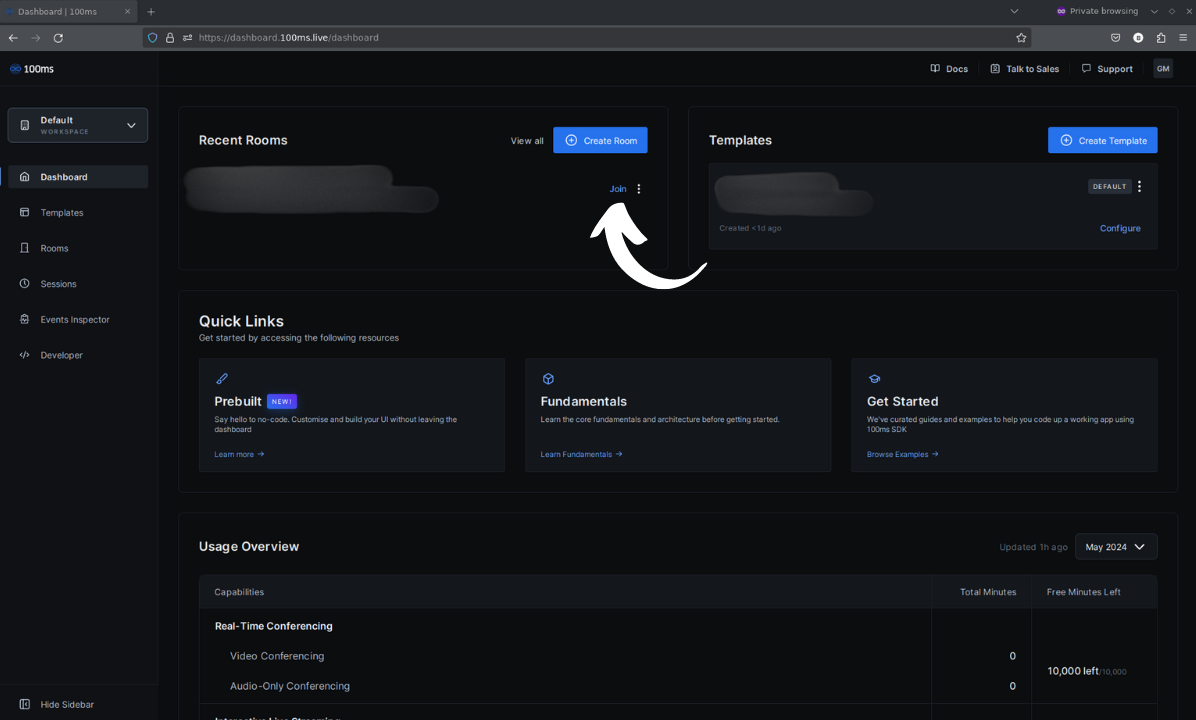Click the Create Room button
The height and width of the screenshot is (720, 1196).
(600, 140)
